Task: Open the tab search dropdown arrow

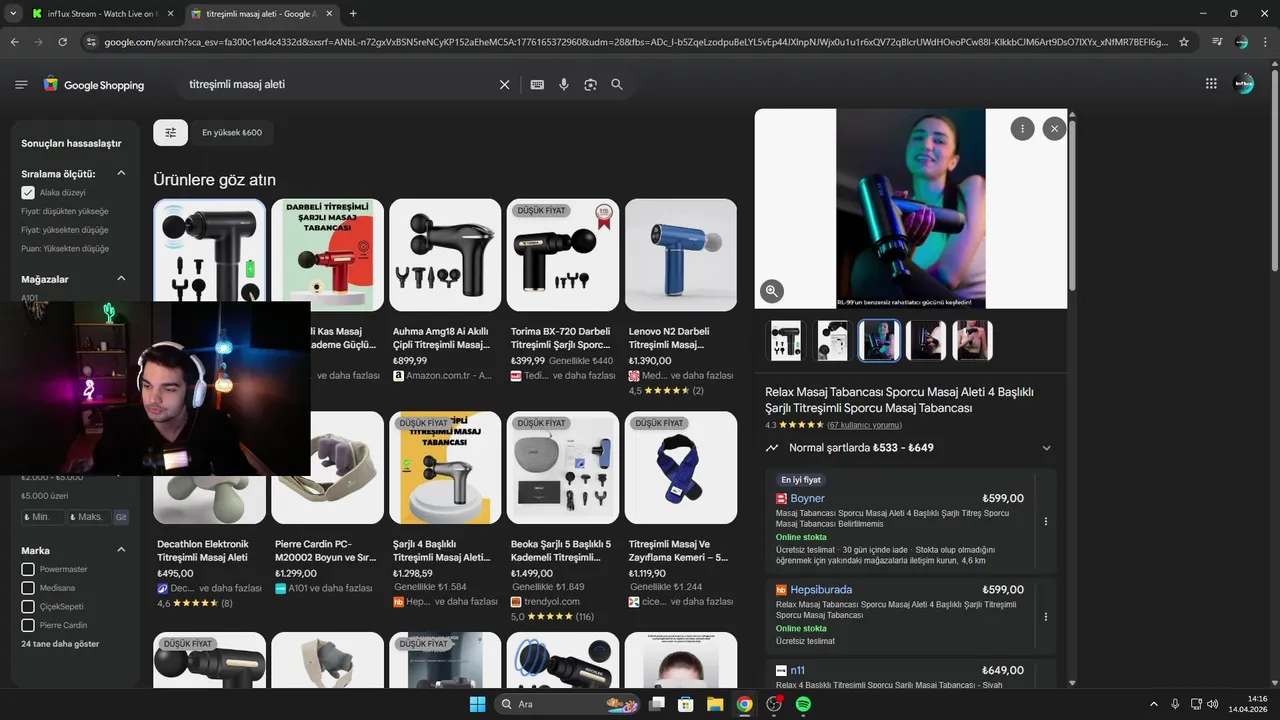Action: (12, 13)
